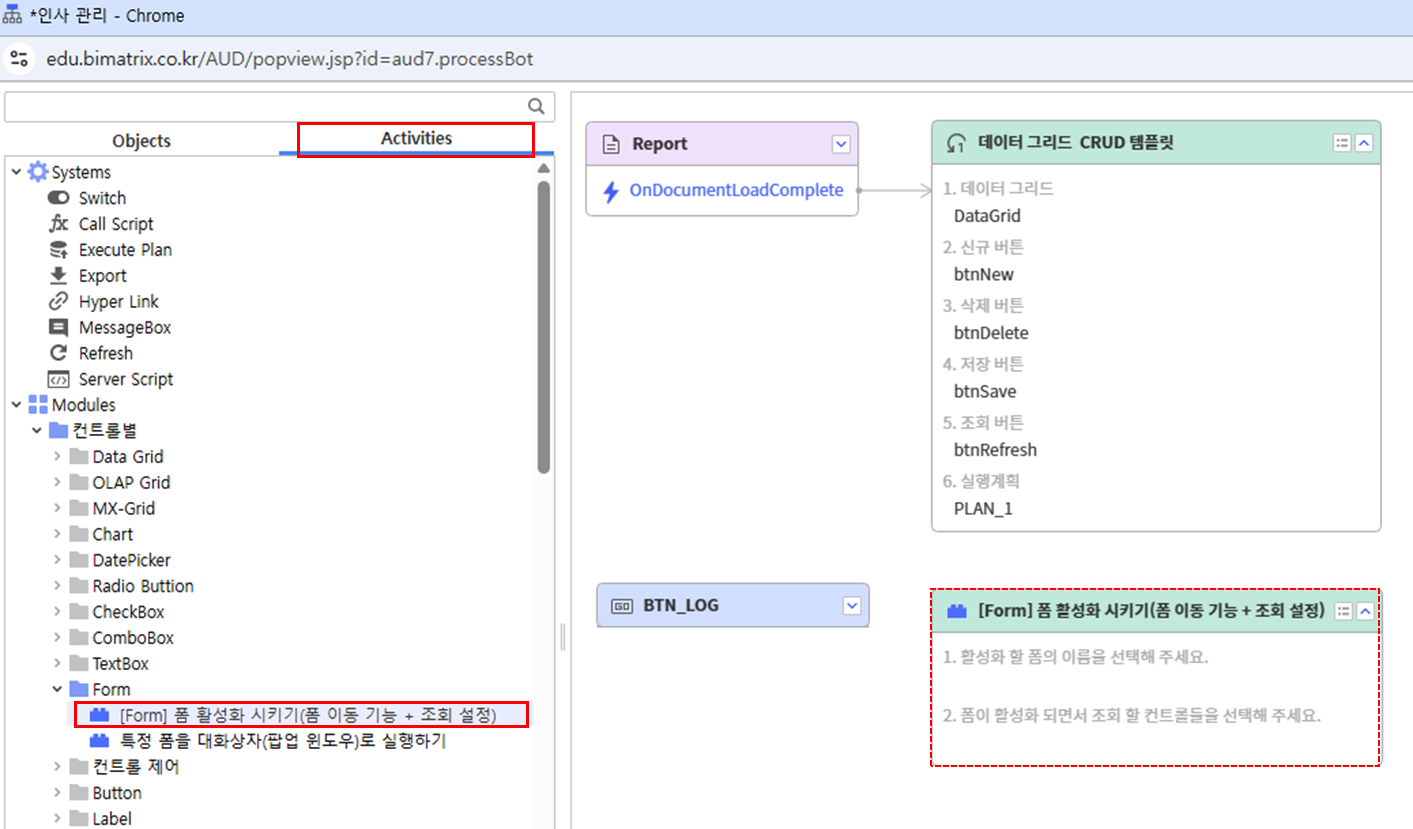Screen dimensions: 1413x829
Task: Click in the activity search input field
Action: 265,107
